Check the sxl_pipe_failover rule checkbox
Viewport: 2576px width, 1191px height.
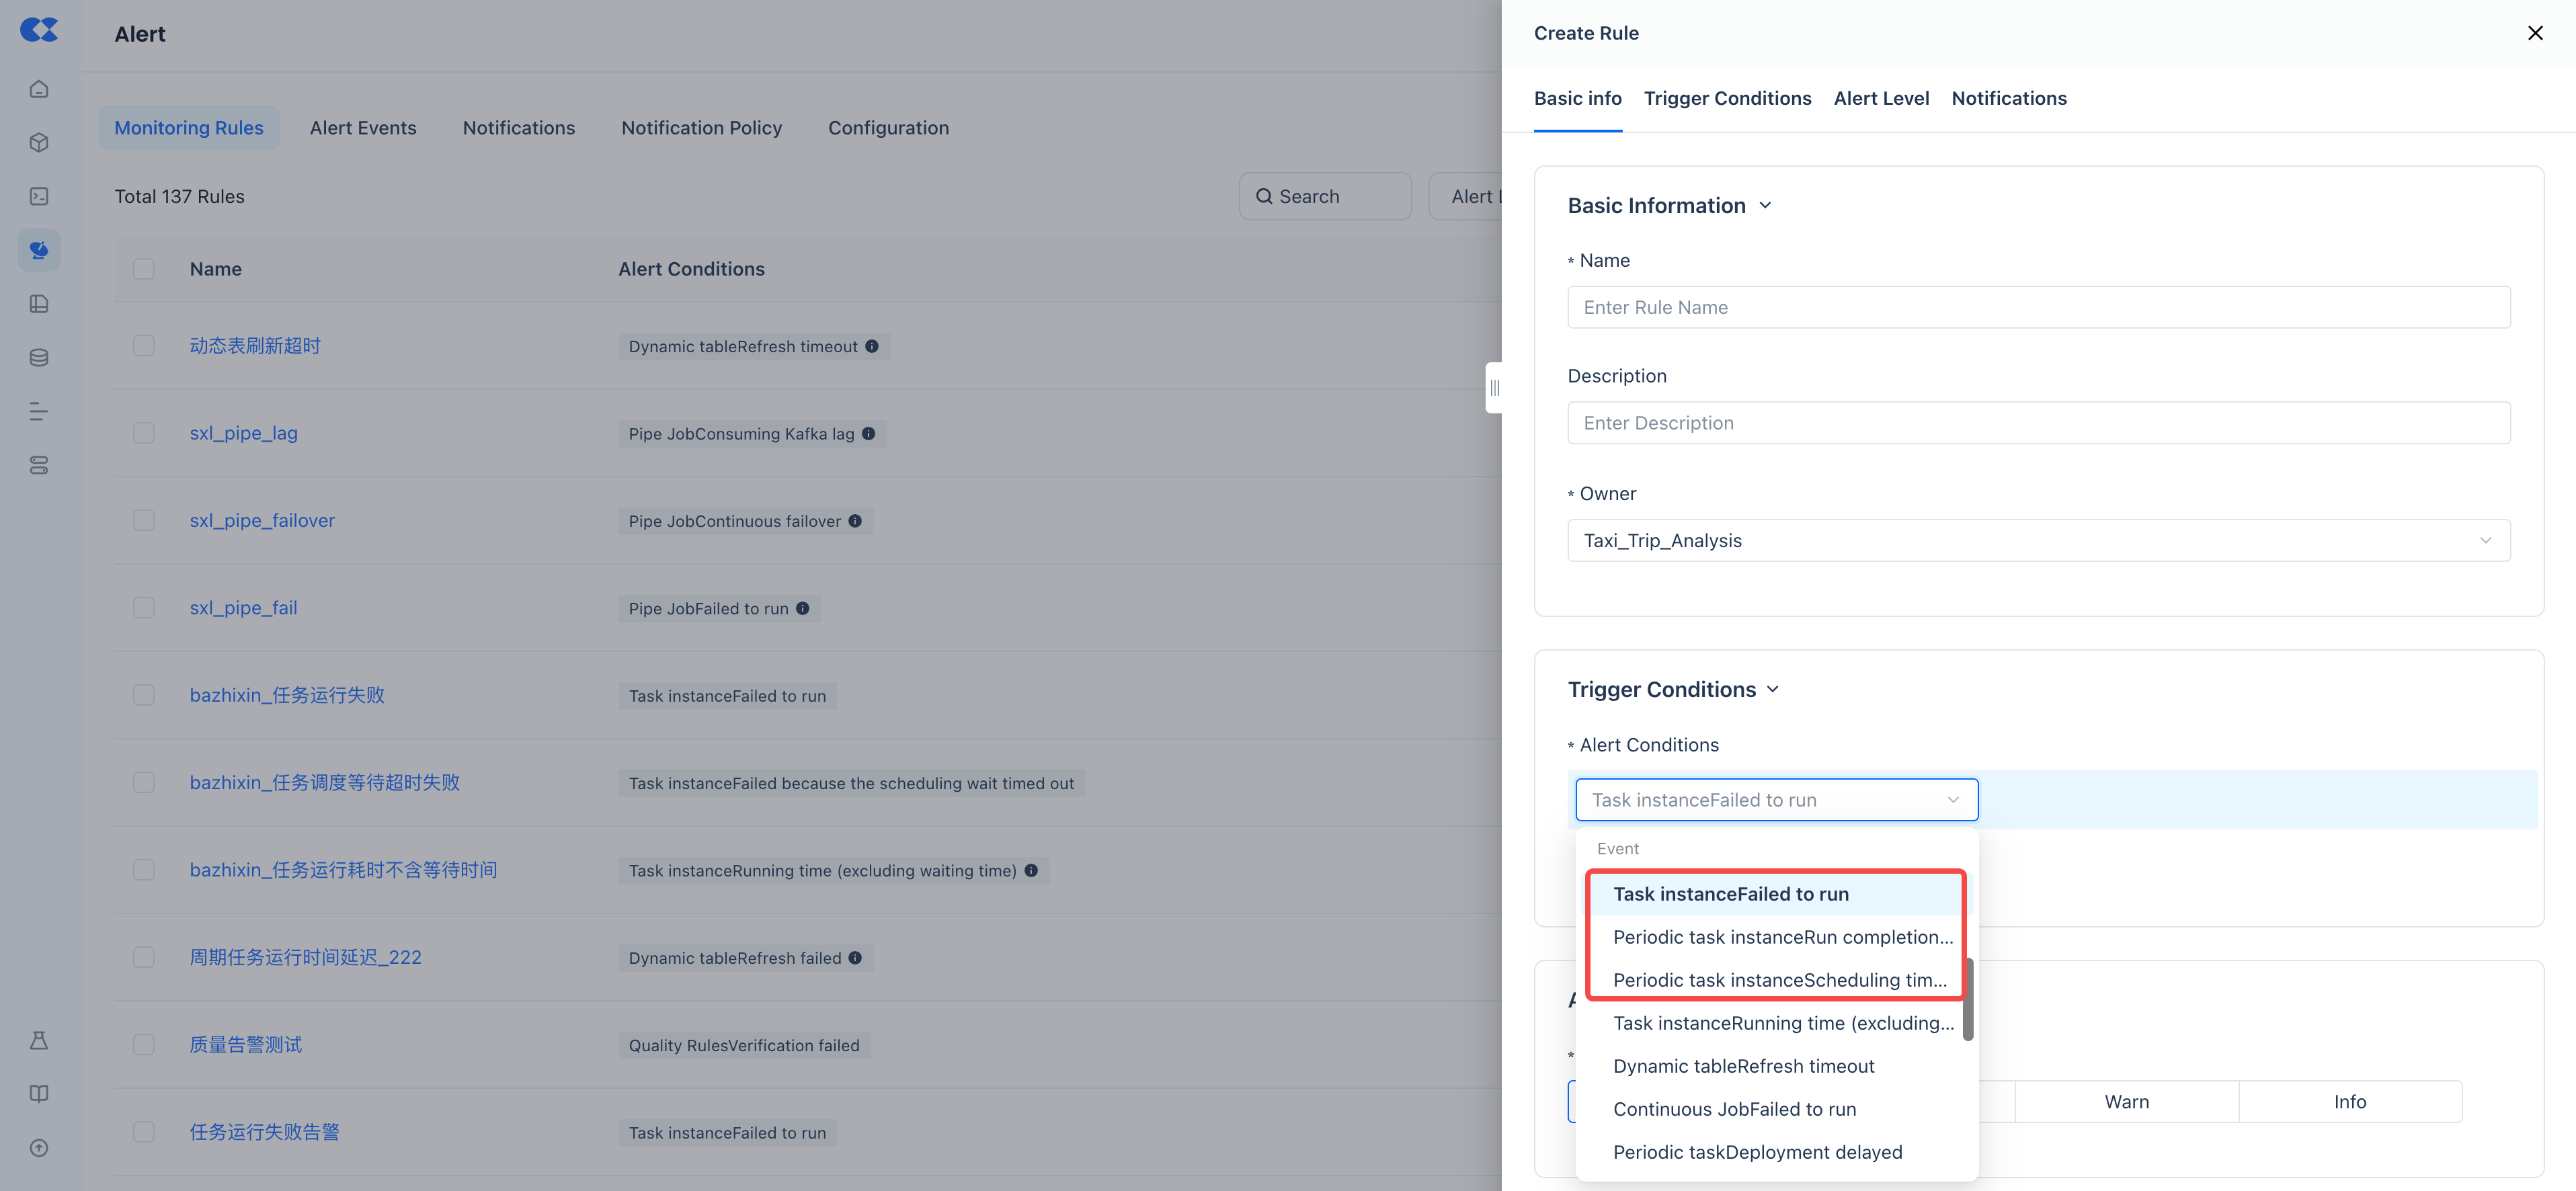point(144,520)
